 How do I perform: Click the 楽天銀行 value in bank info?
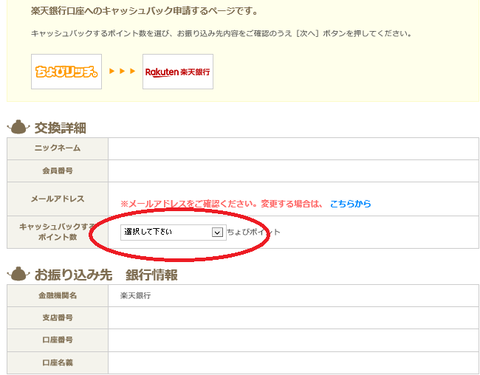coord(135,295)
